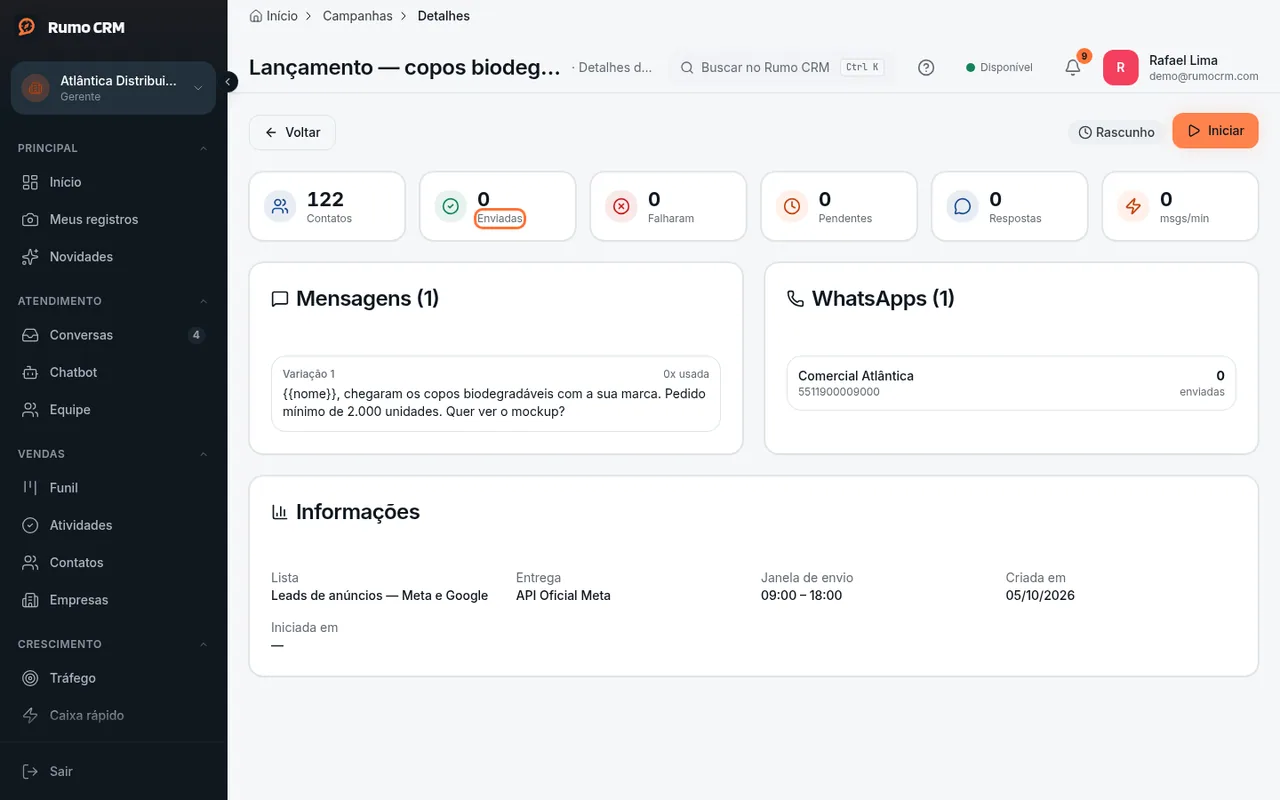Click the Enviadas green check icon

coord(450,206)
